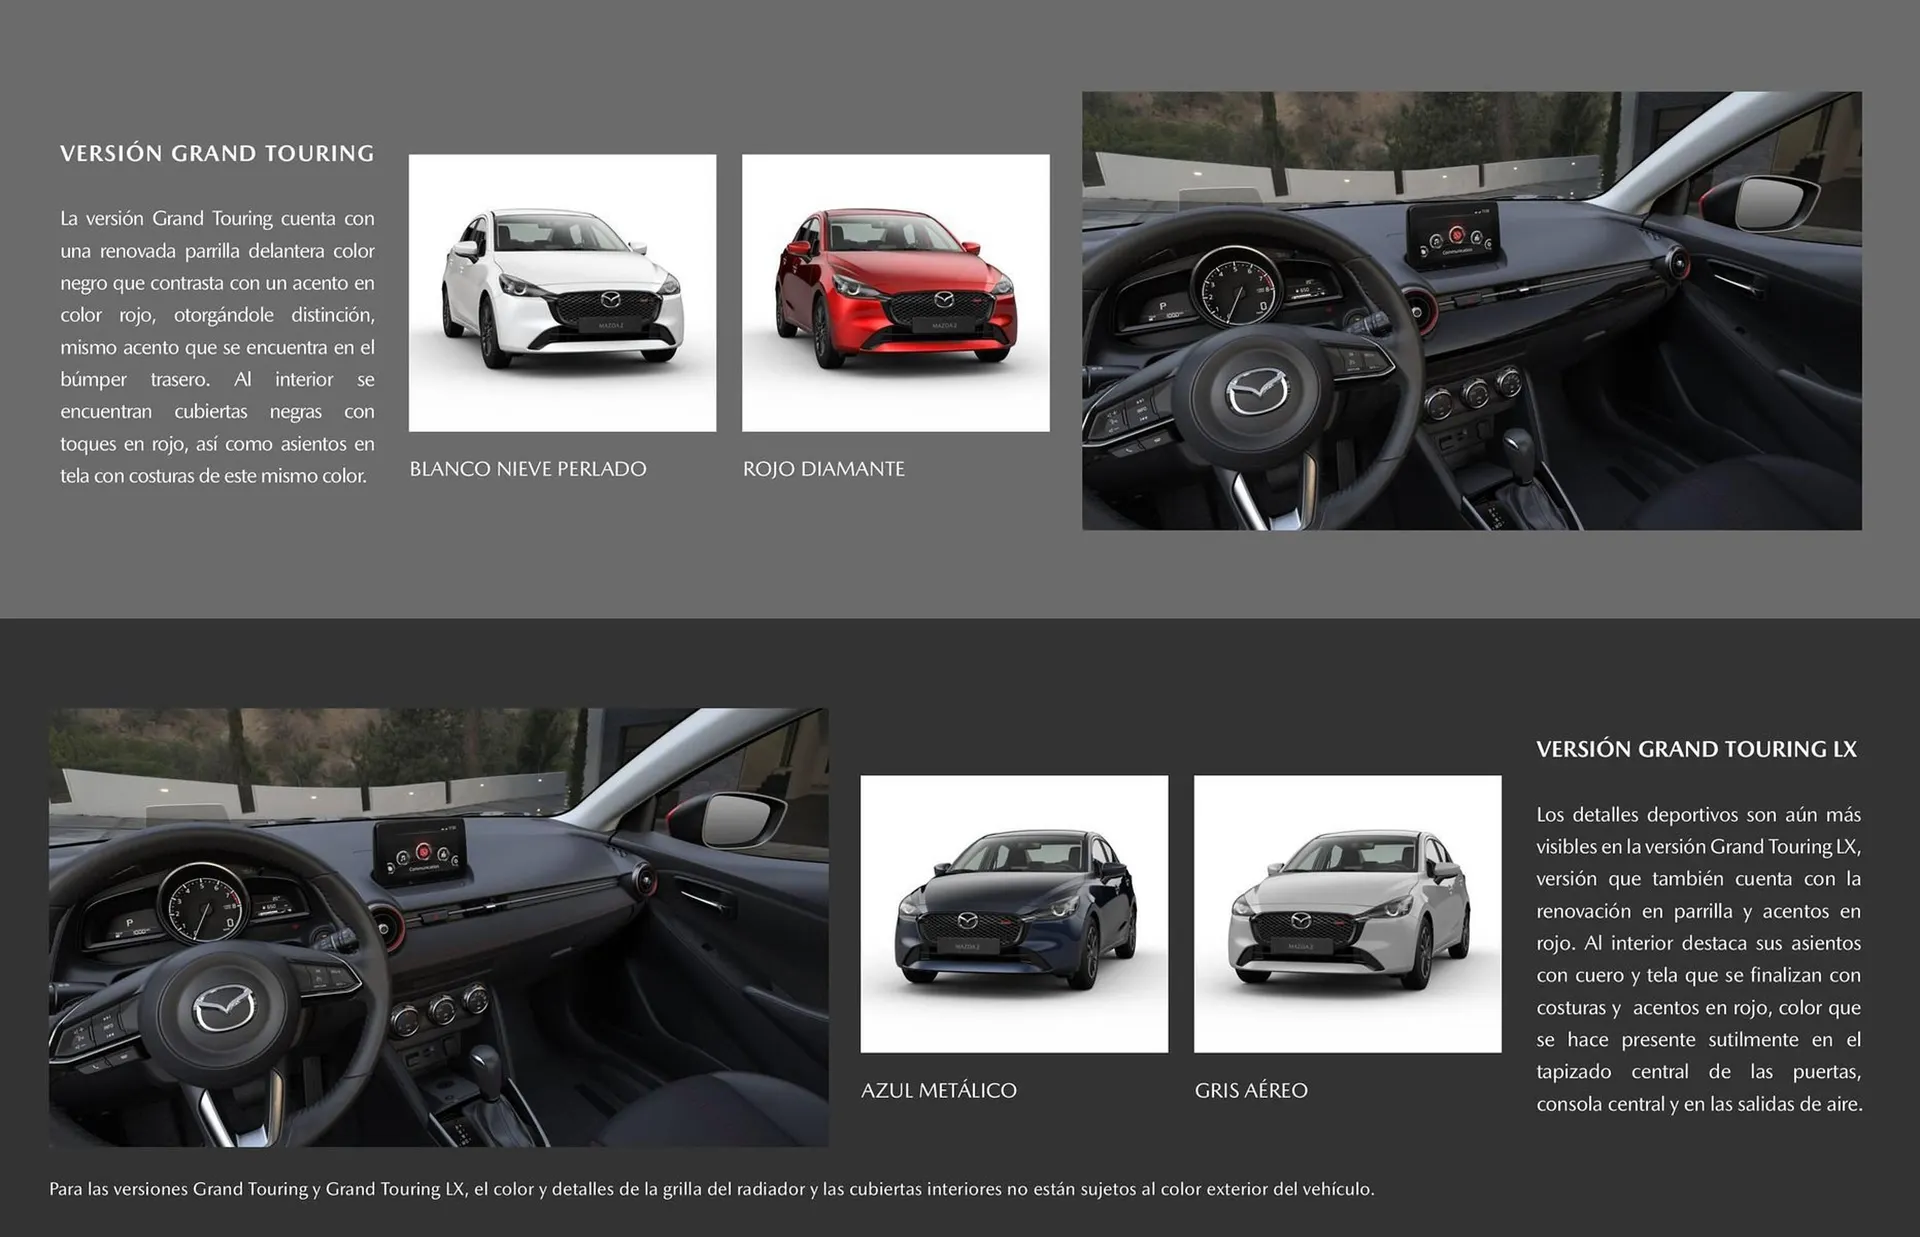Click the white car thumbnail image
Image resolution: width=1920 pixels, height=1237 pixels.
tap(562, 290)
